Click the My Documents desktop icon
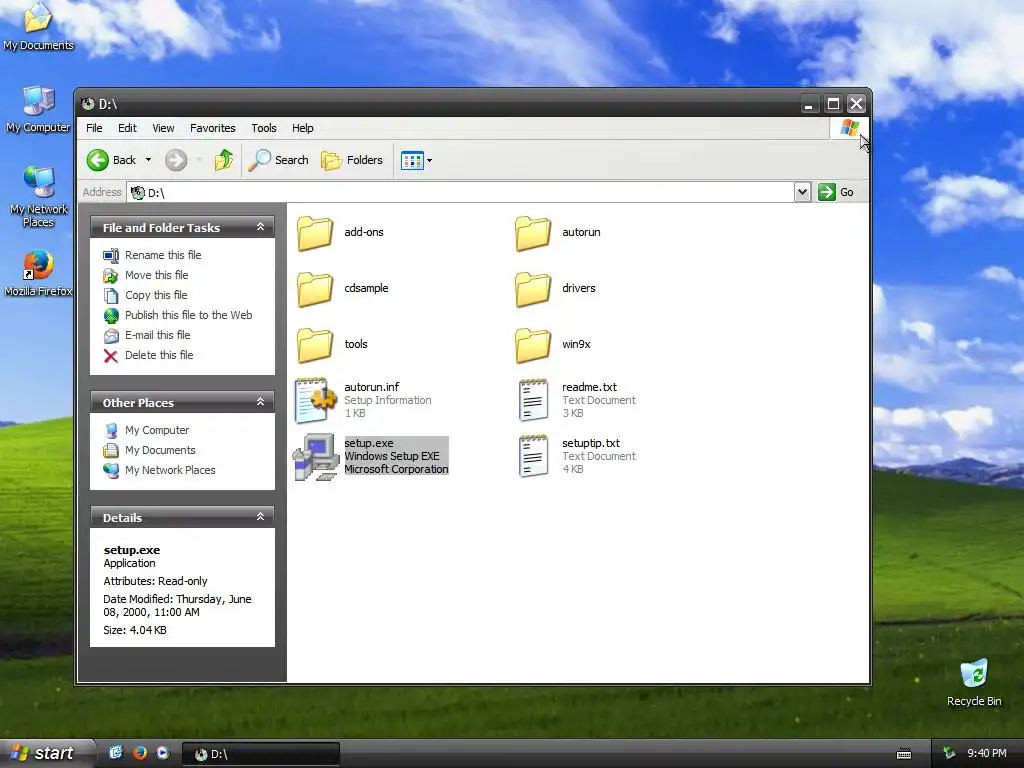This screenshot has width=1024, height=768. click(38, 26)
